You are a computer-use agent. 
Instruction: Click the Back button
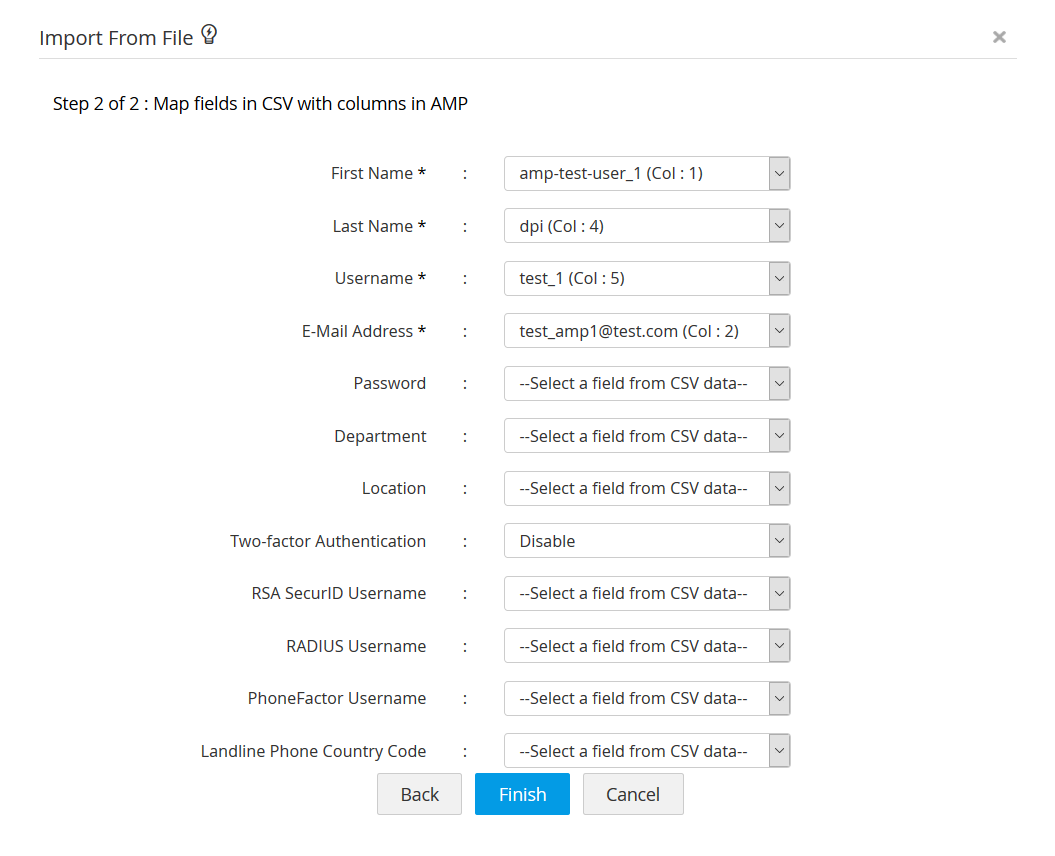click(419, 794)
